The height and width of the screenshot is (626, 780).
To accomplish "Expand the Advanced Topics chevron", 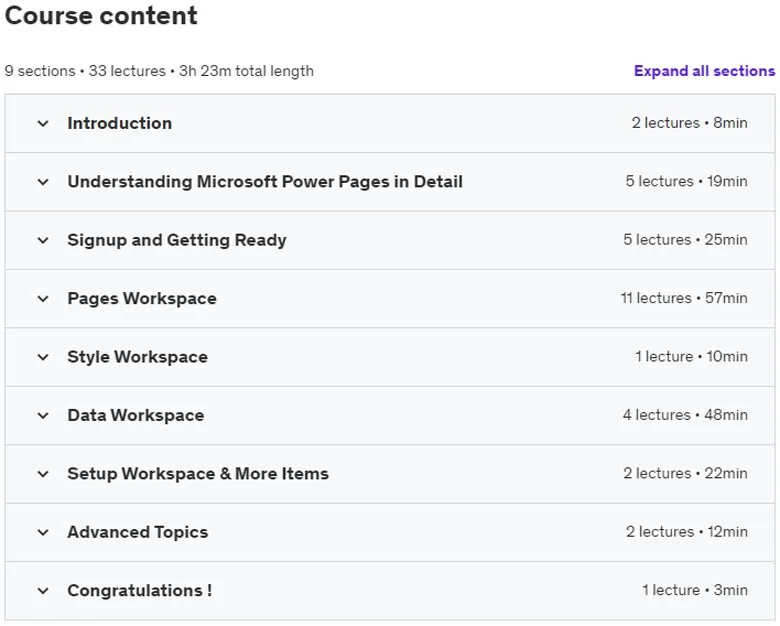I will [43, 532].
